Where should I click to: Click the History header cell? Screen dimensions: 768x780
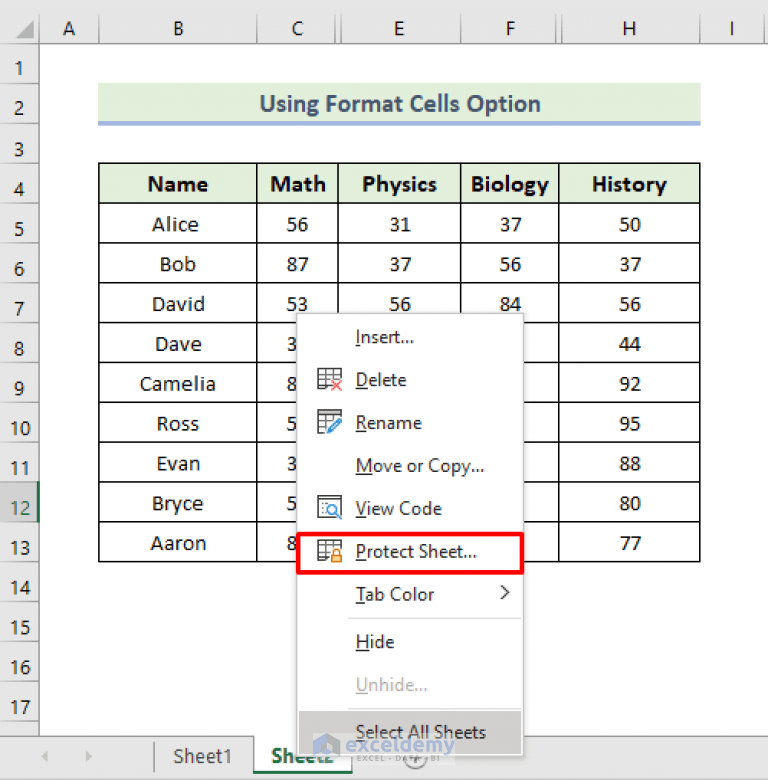[629, 184]
